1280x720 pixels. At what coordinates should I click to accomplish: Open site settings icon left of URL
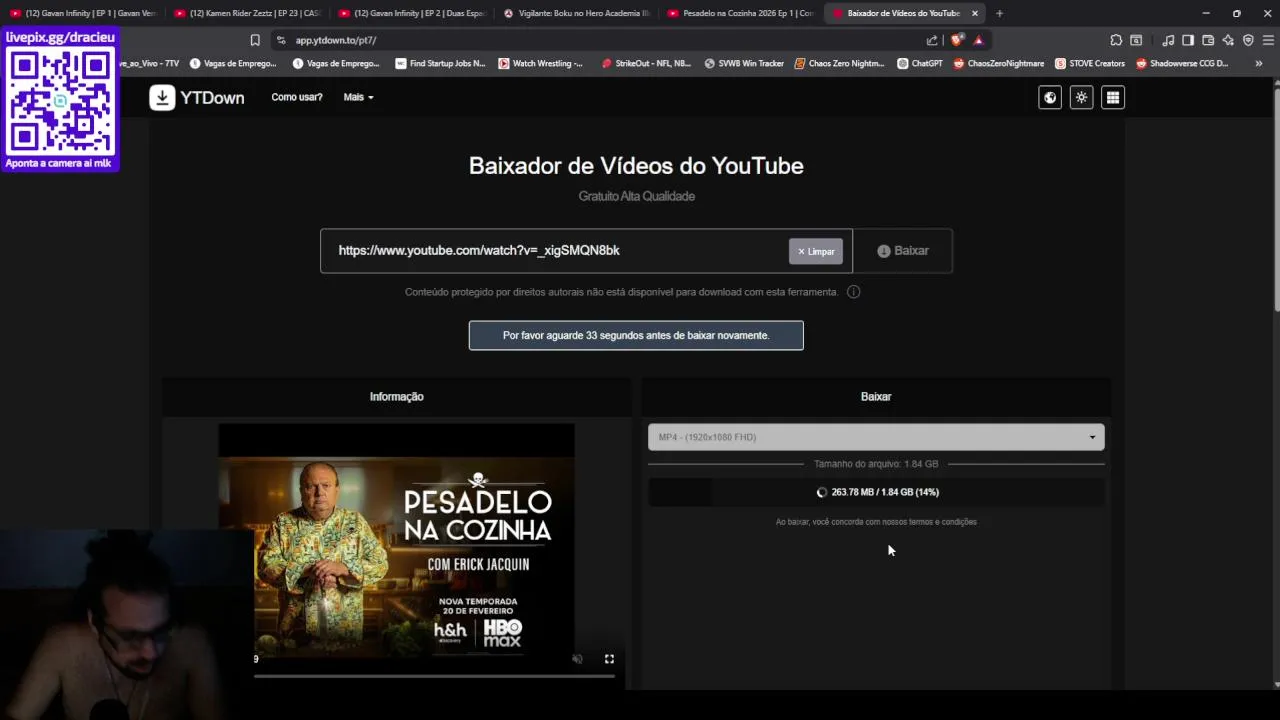coord(281,40)
